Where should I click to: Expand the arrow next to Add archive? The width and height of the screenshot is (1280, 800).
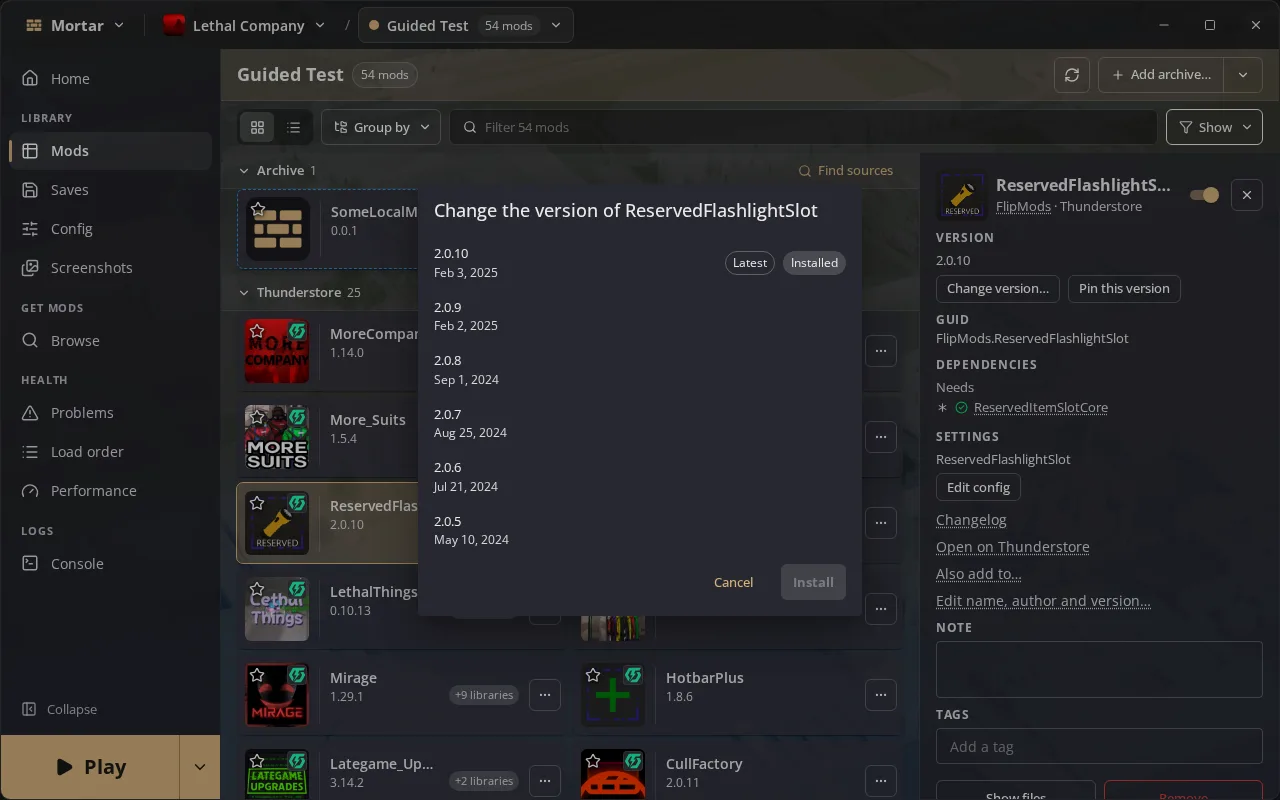pyautogui.click(x=1243, y=74)
